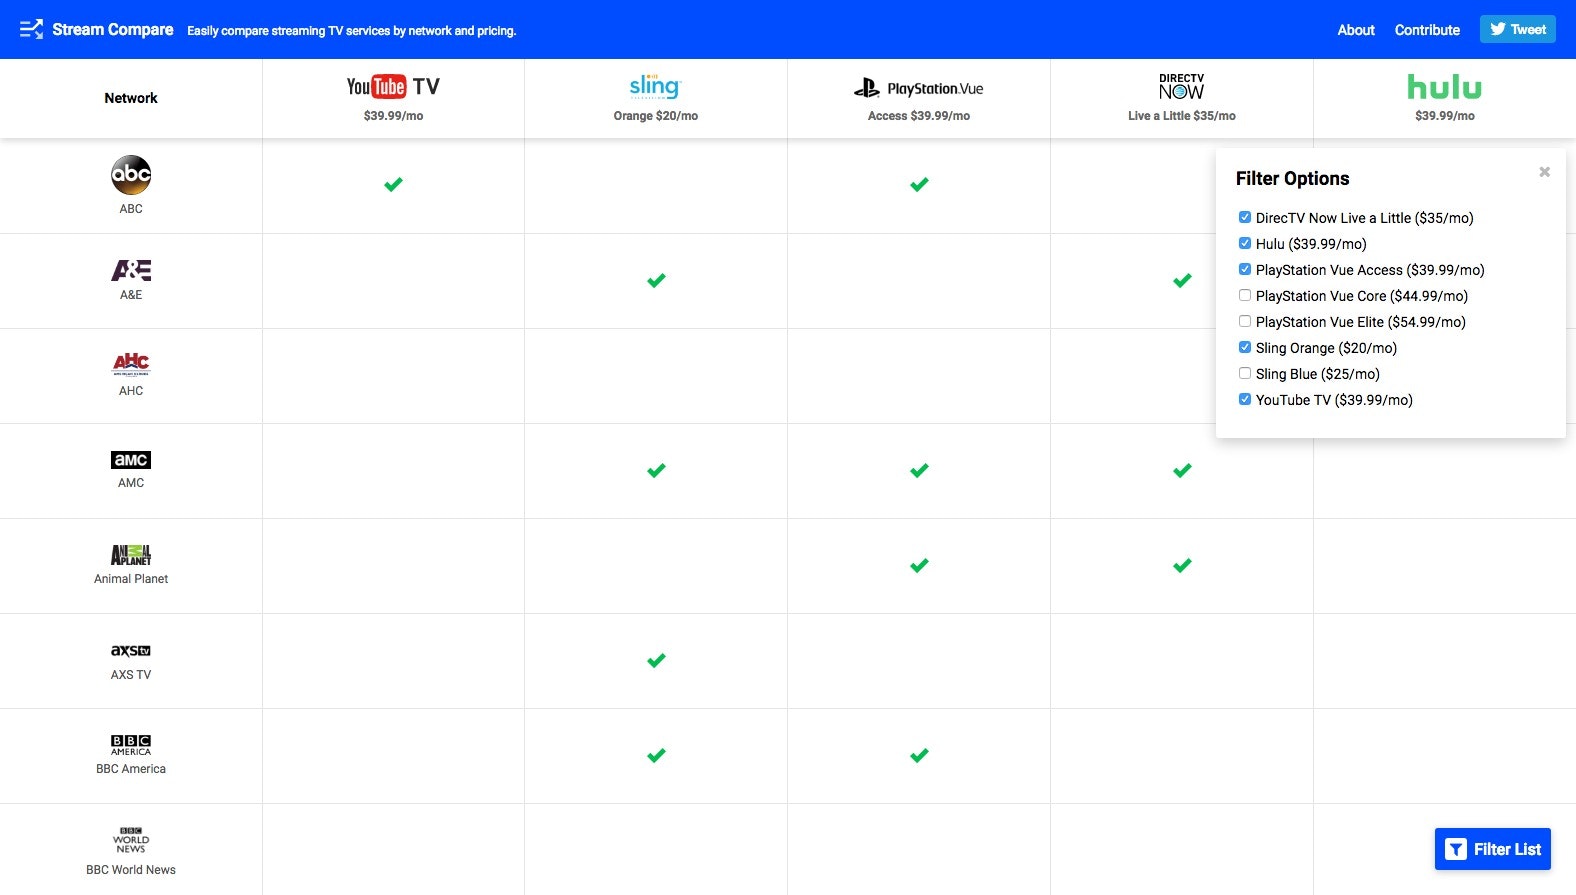Uncheck the Hulu ($39.99/mo) filter
The width and height of the screenshot is (1576, 895).
(x=1245, y=243)
